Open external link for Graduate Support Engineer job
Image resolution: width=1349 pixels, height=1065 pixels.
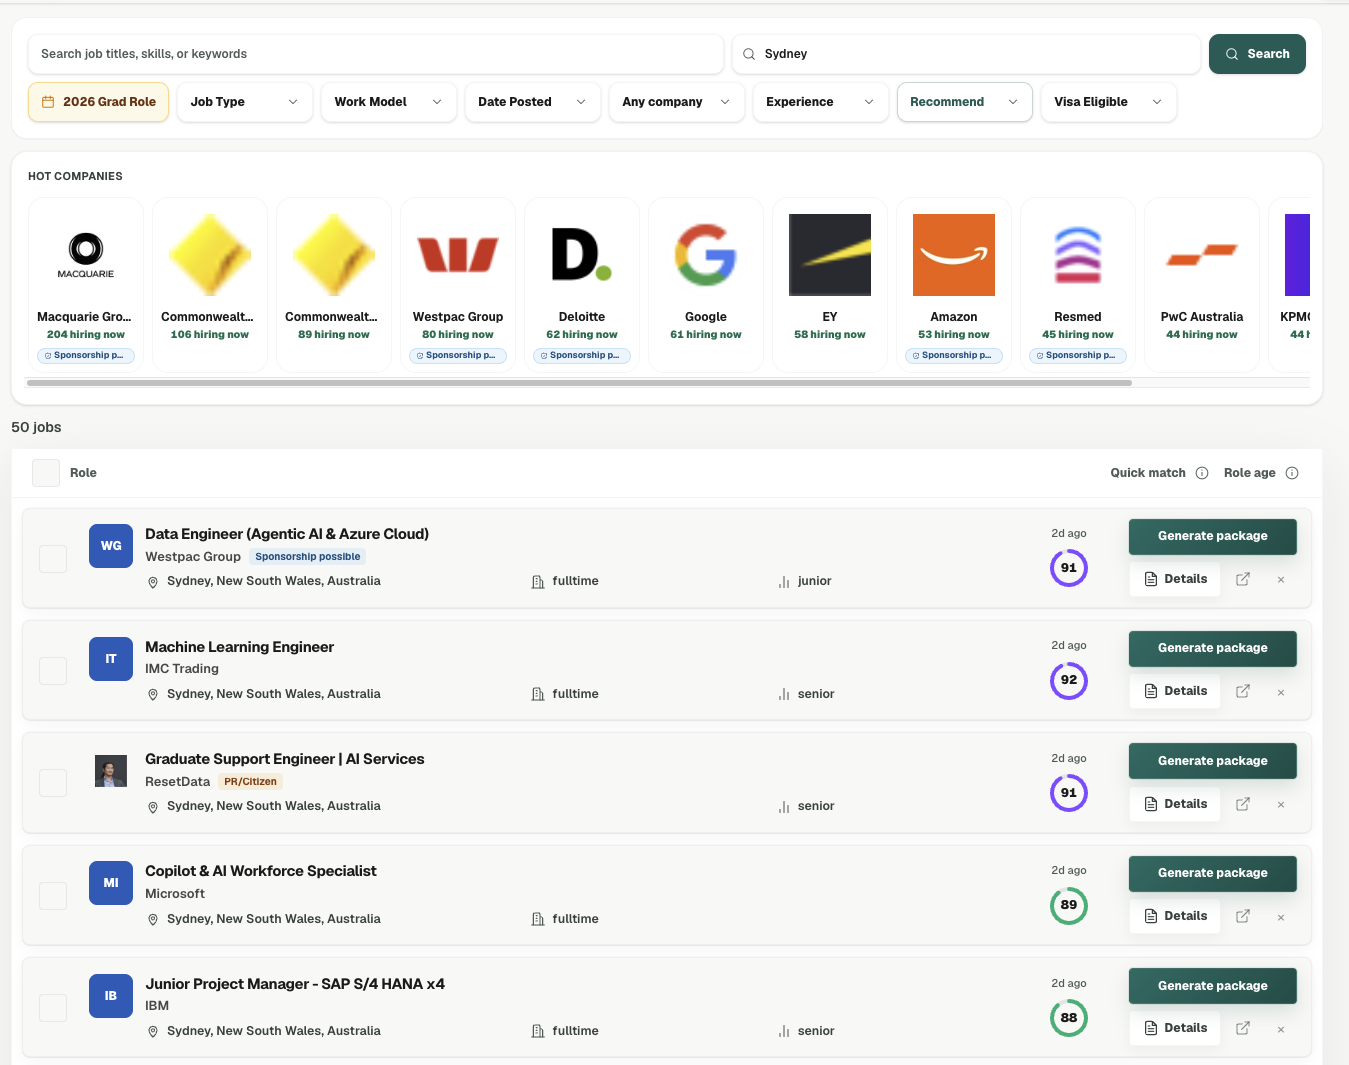[x=1243, y=804]
